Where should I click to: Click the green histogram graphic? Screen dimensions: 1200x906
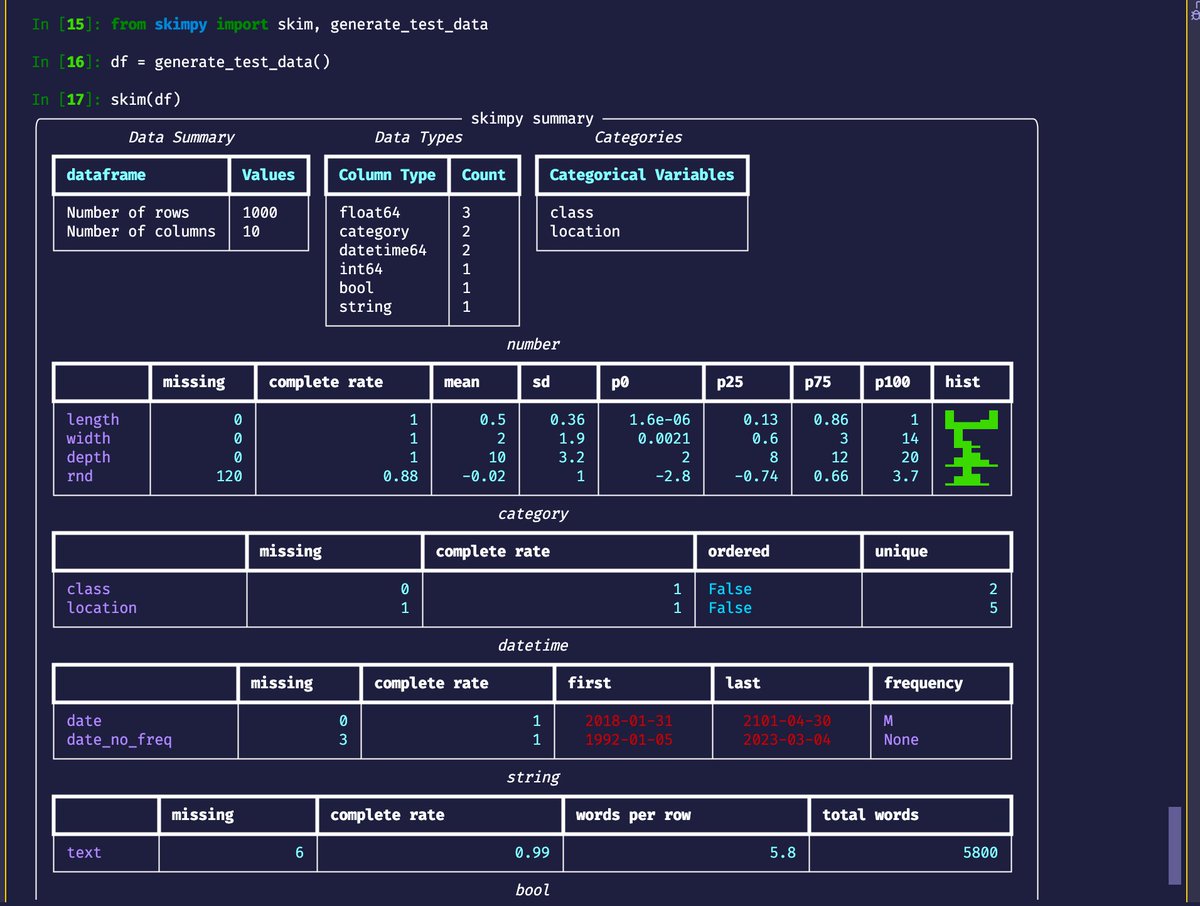(x=970, y=448)
